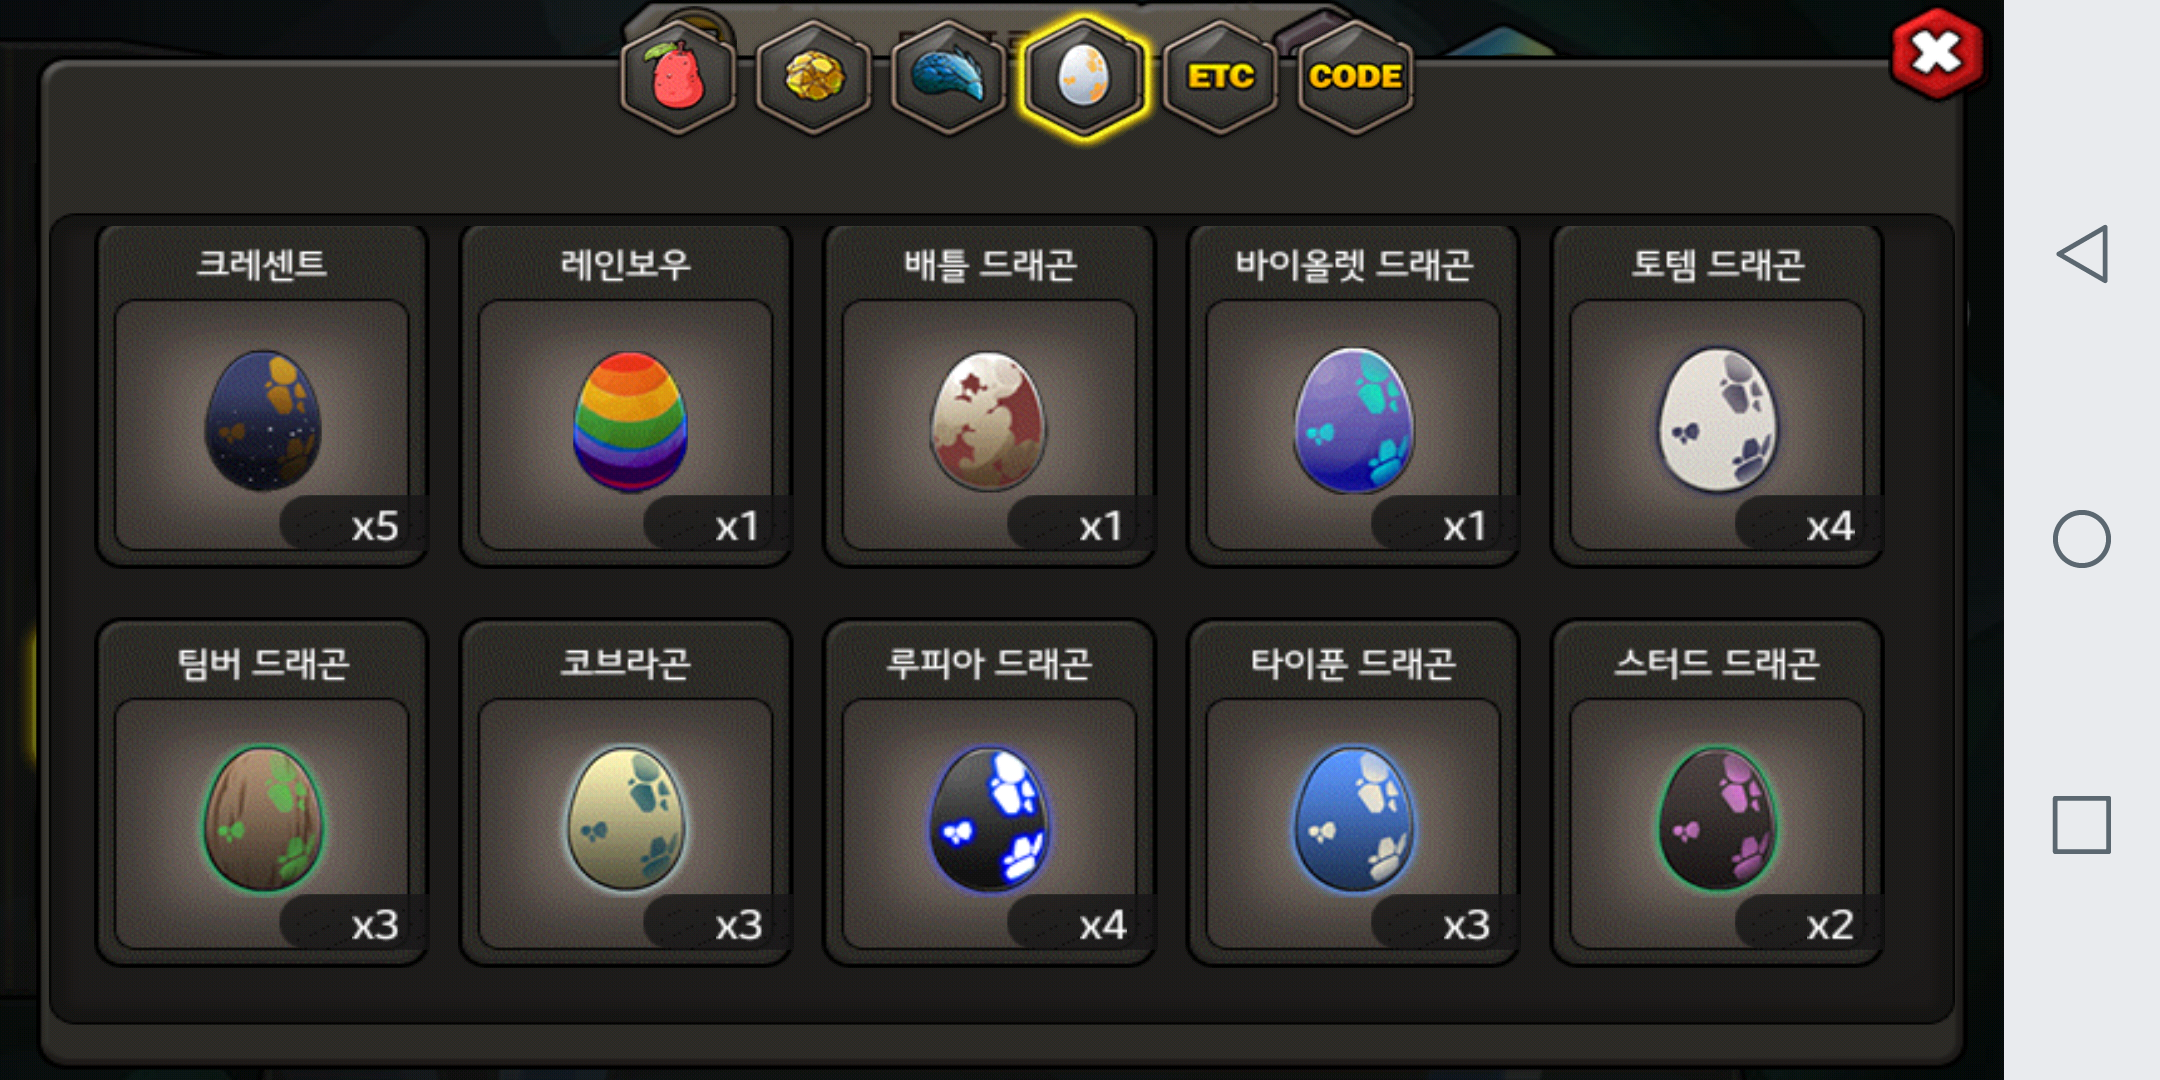2160x1080 pixels.
Task: Open the blue dragon tab
Action: [949, 77]
